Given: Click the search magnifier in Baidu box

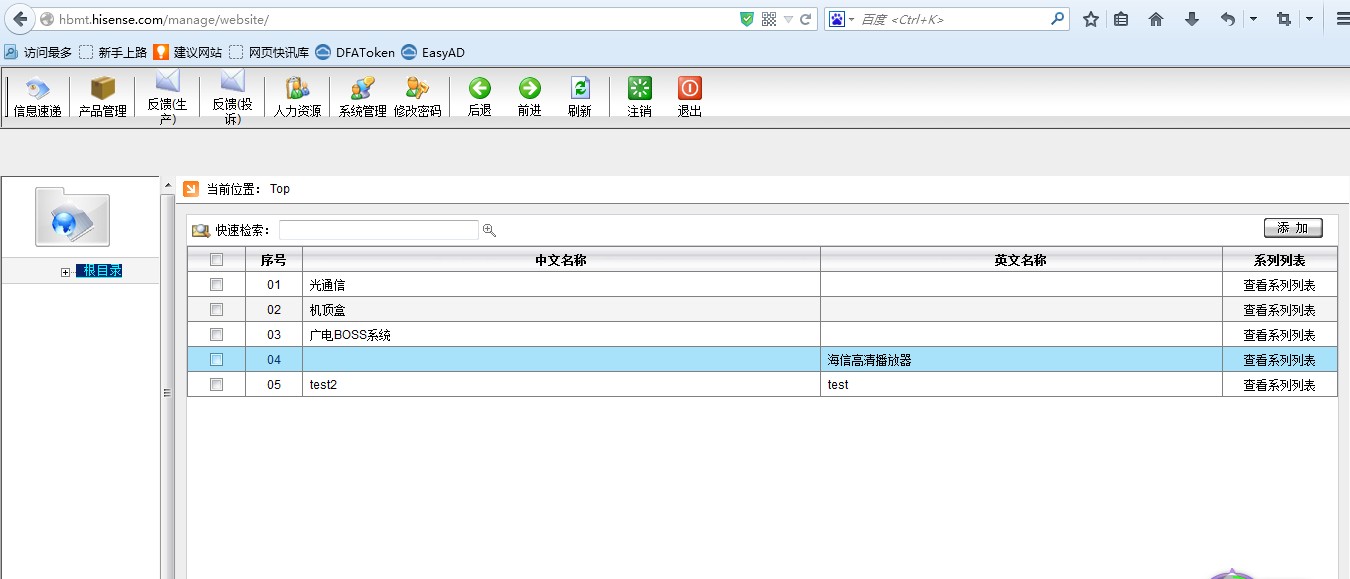Looking at the screenshot, I should [1058, 19].
